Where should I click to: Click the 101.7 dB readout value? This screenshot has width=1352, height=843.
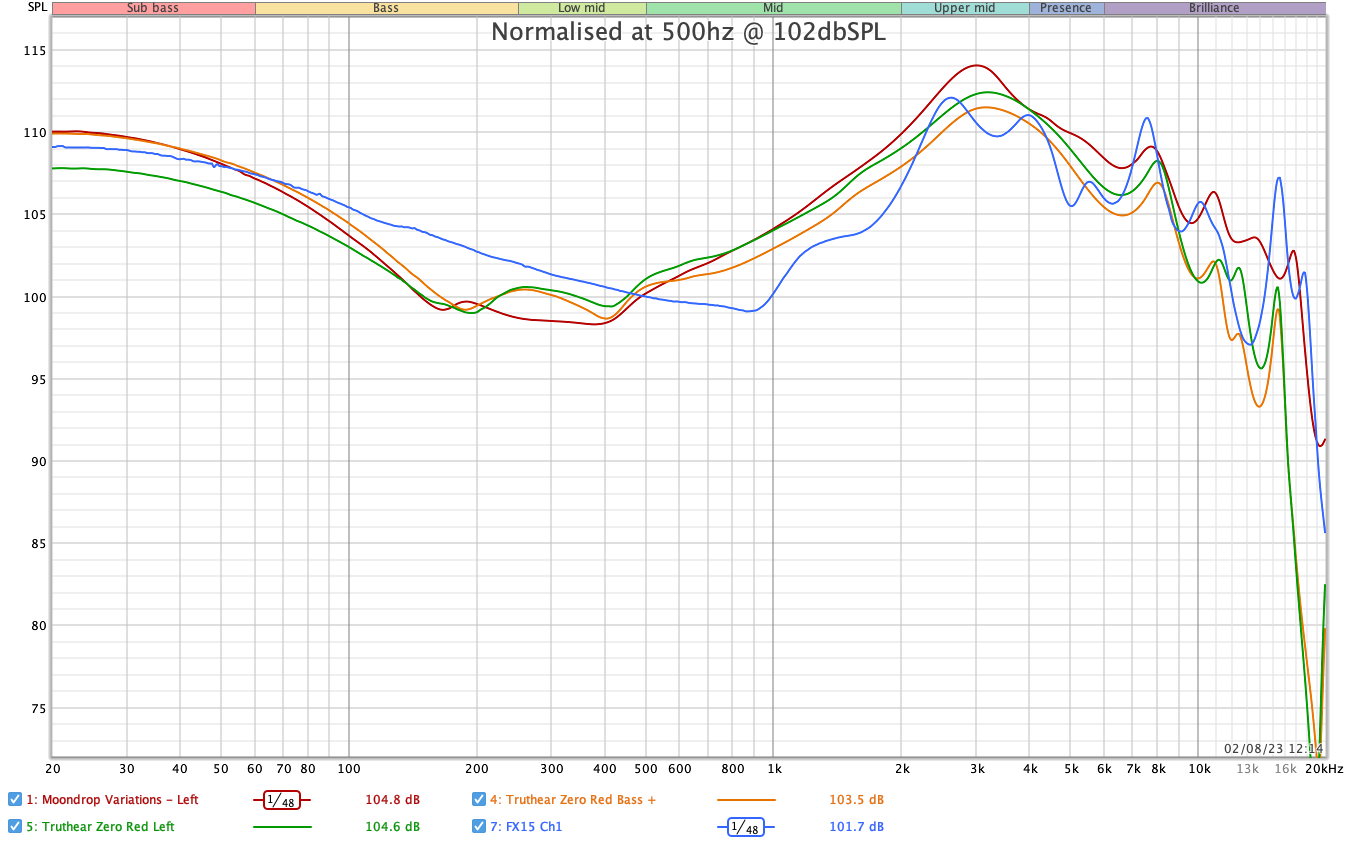[856, 827]
